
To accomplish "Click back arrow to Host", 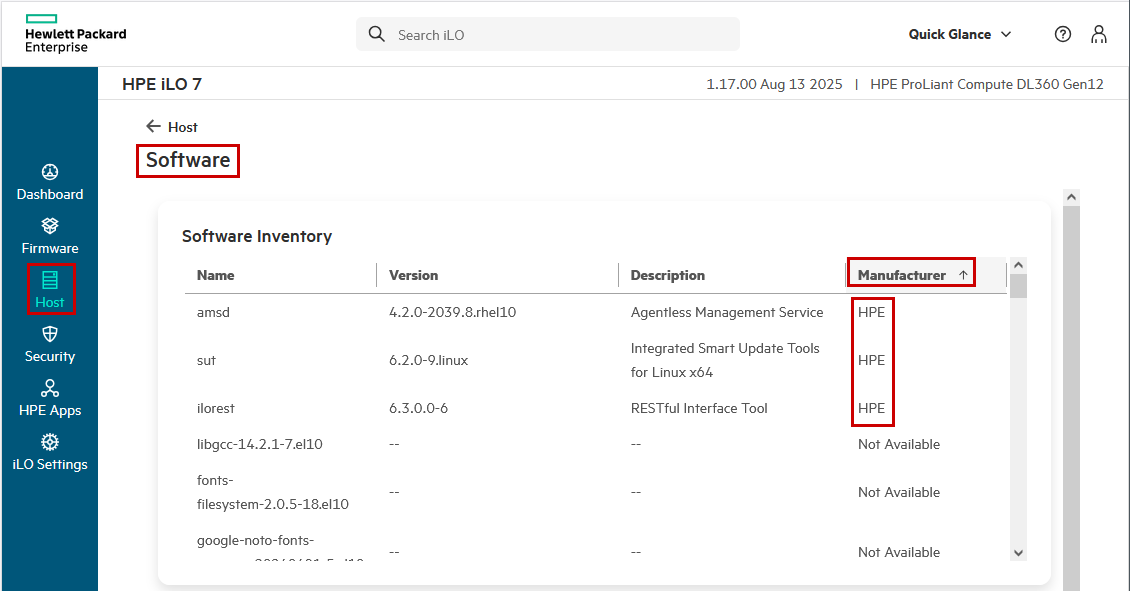I will click(x=153, y=127).
